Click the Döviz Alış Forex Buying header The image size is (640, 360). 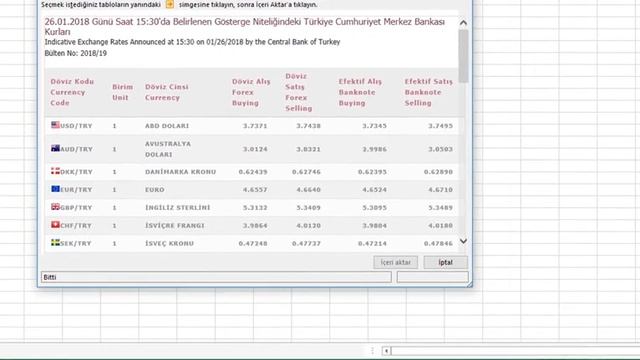[251, 92]
